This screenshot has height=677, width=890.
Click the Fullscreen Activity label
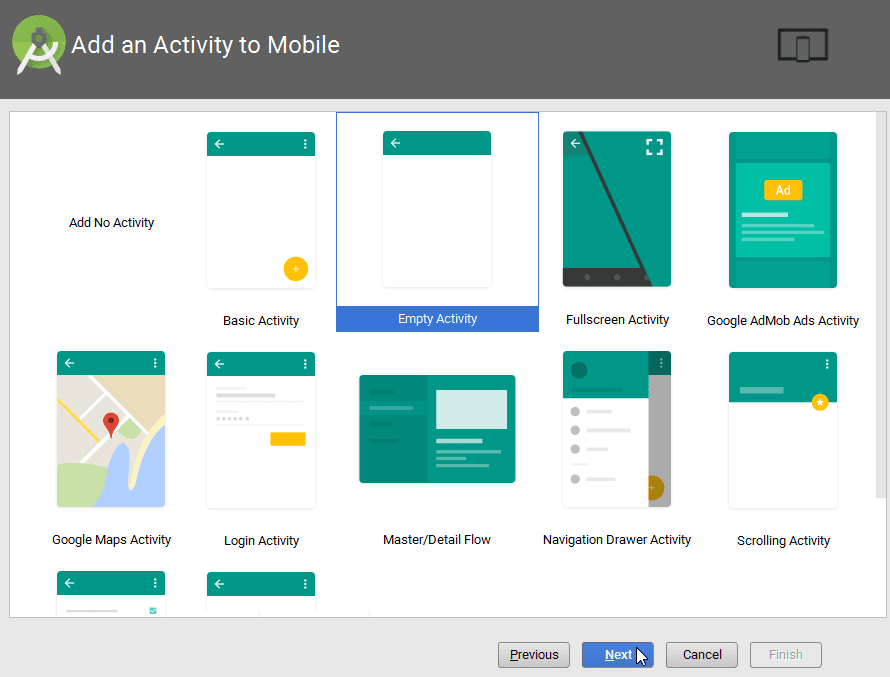[x=618, y=319]
